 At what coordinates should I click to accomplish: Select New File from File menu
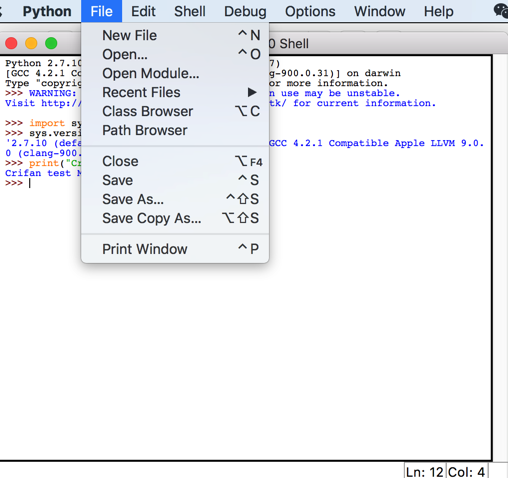click(175, 35)
